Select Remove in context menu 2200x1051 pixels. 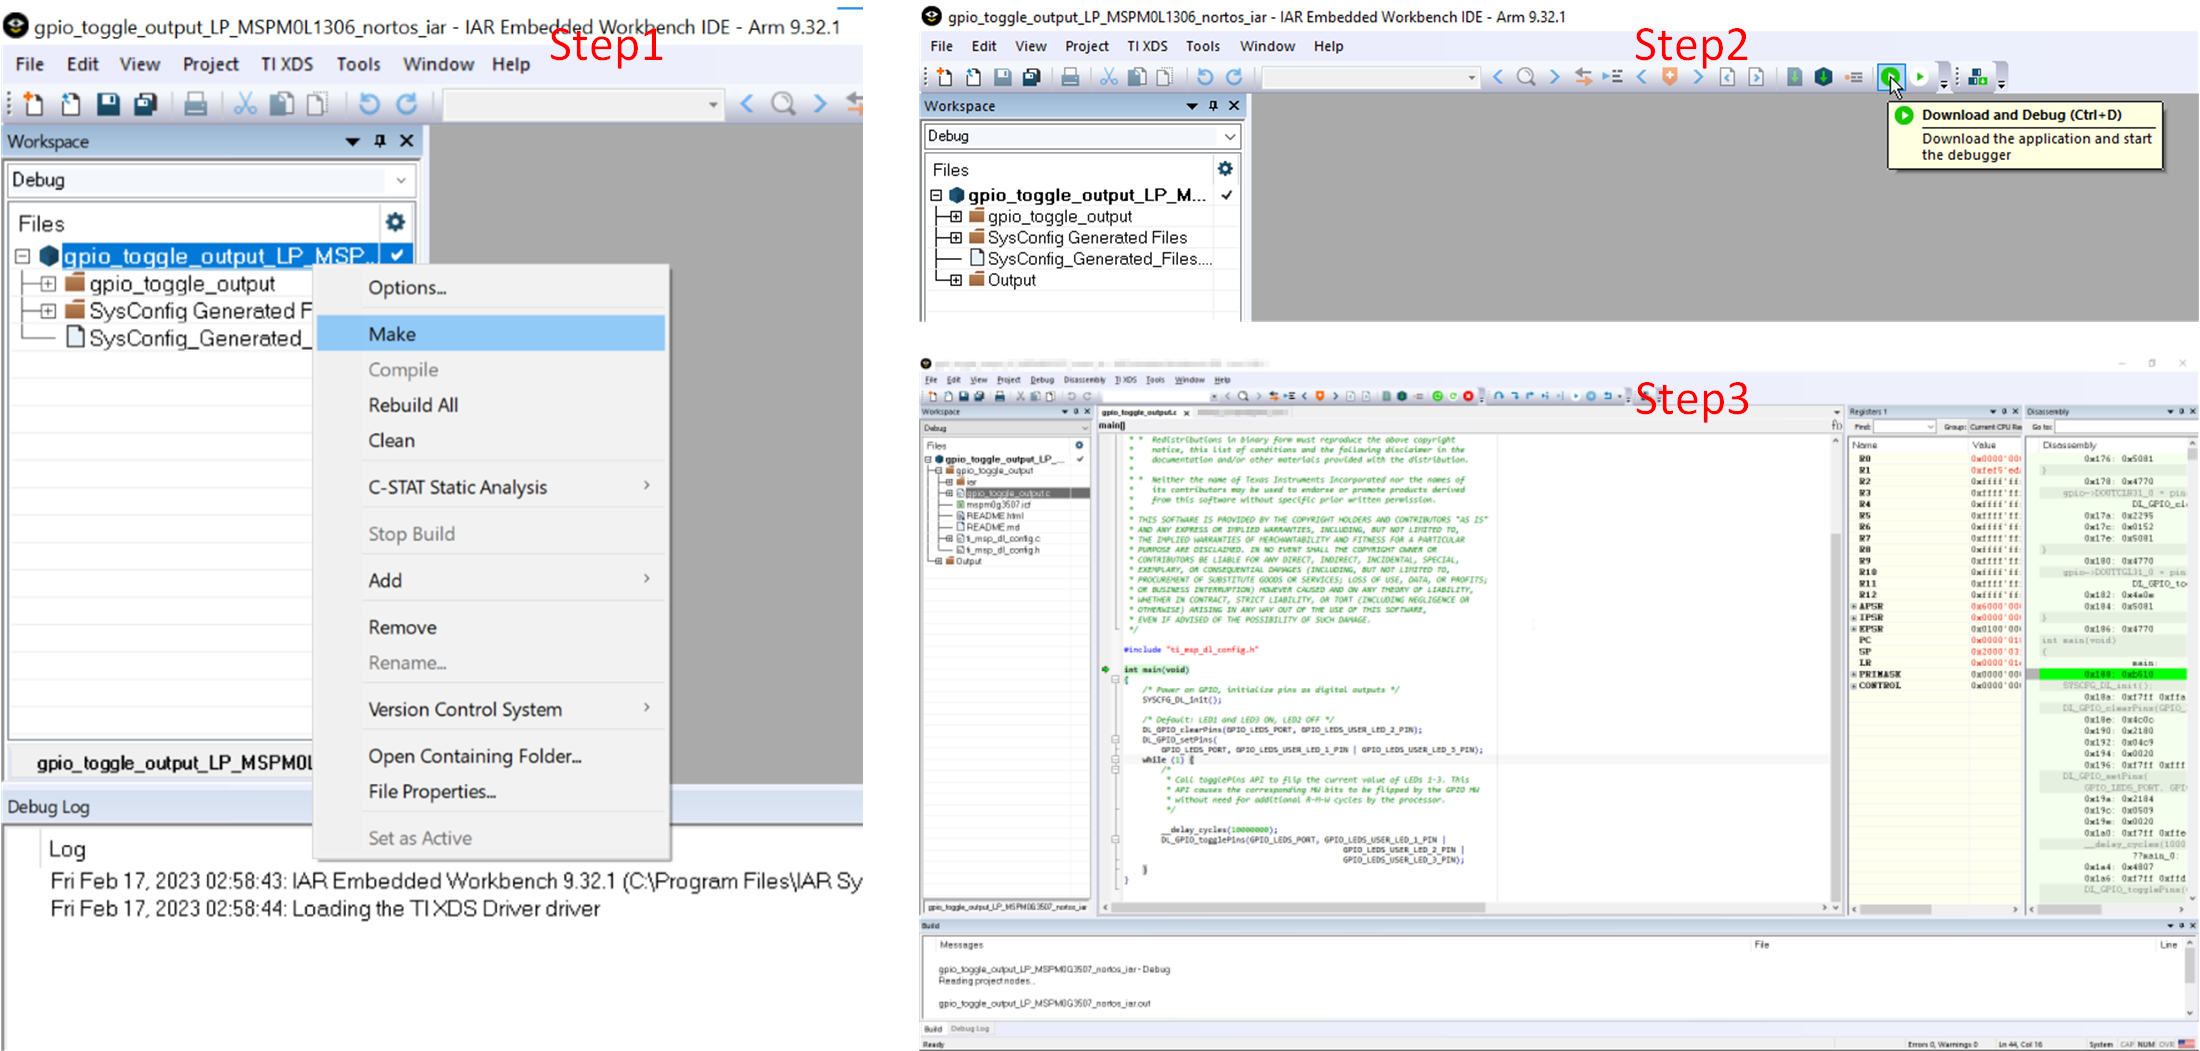[491, 627]
